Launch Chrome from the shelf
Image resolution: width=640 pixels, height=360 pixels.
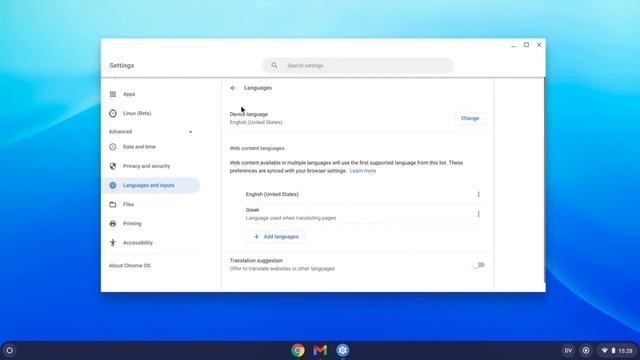click(x=298, y=350)
